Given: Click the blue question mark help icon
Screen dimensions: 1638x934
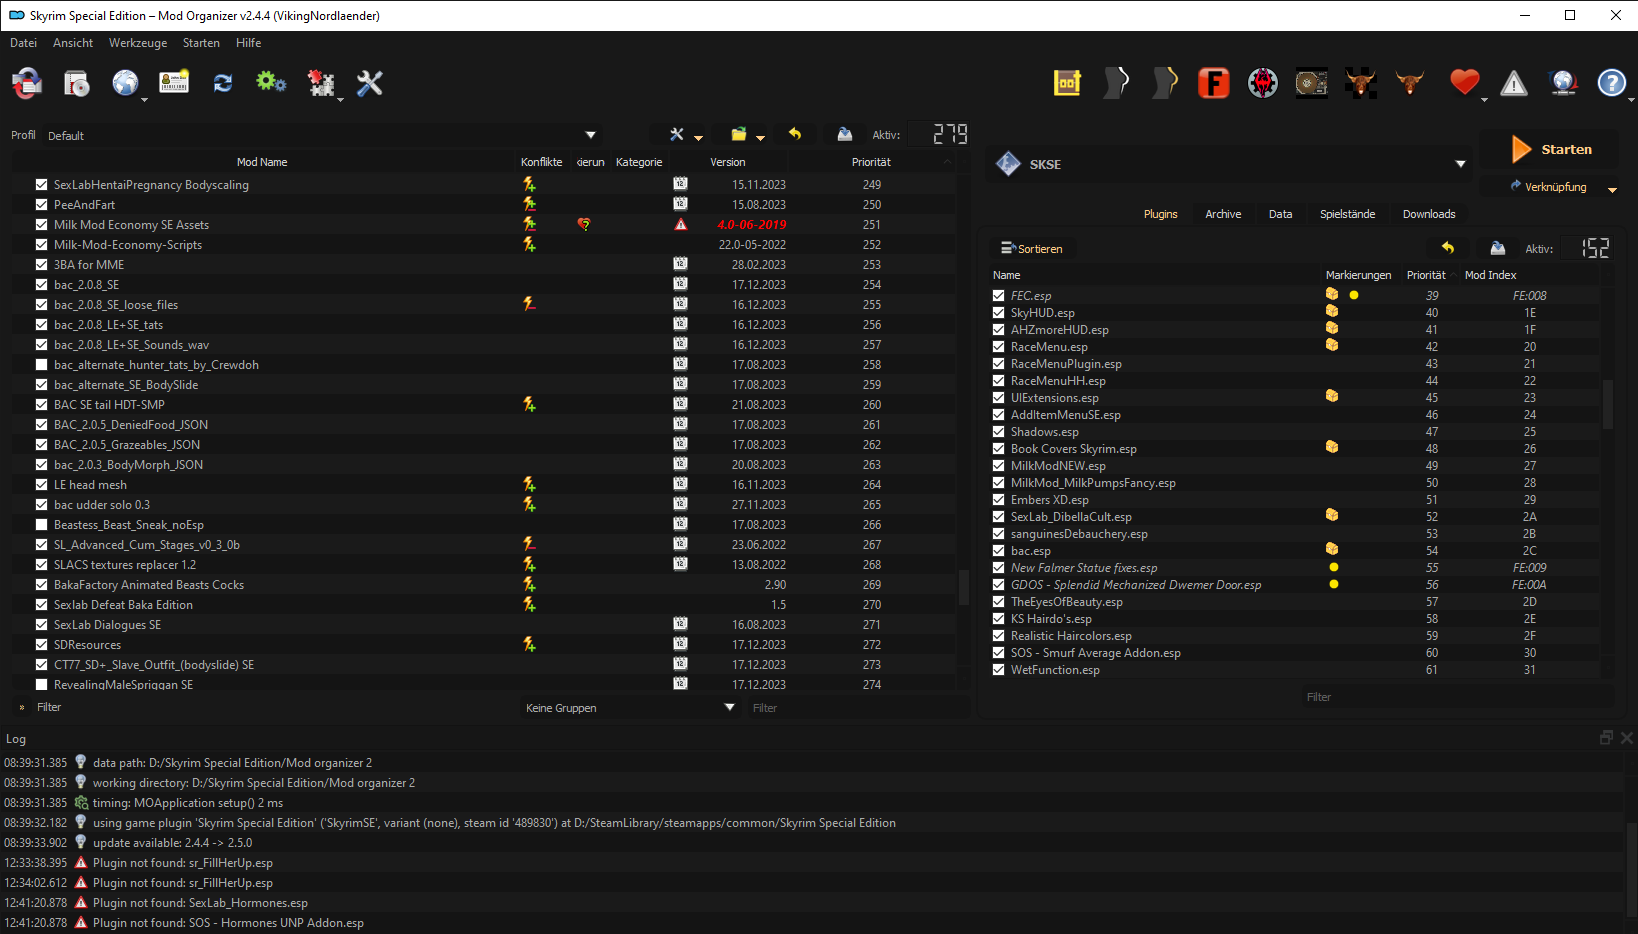Looking at the screenshot, I should [1611, 83].
